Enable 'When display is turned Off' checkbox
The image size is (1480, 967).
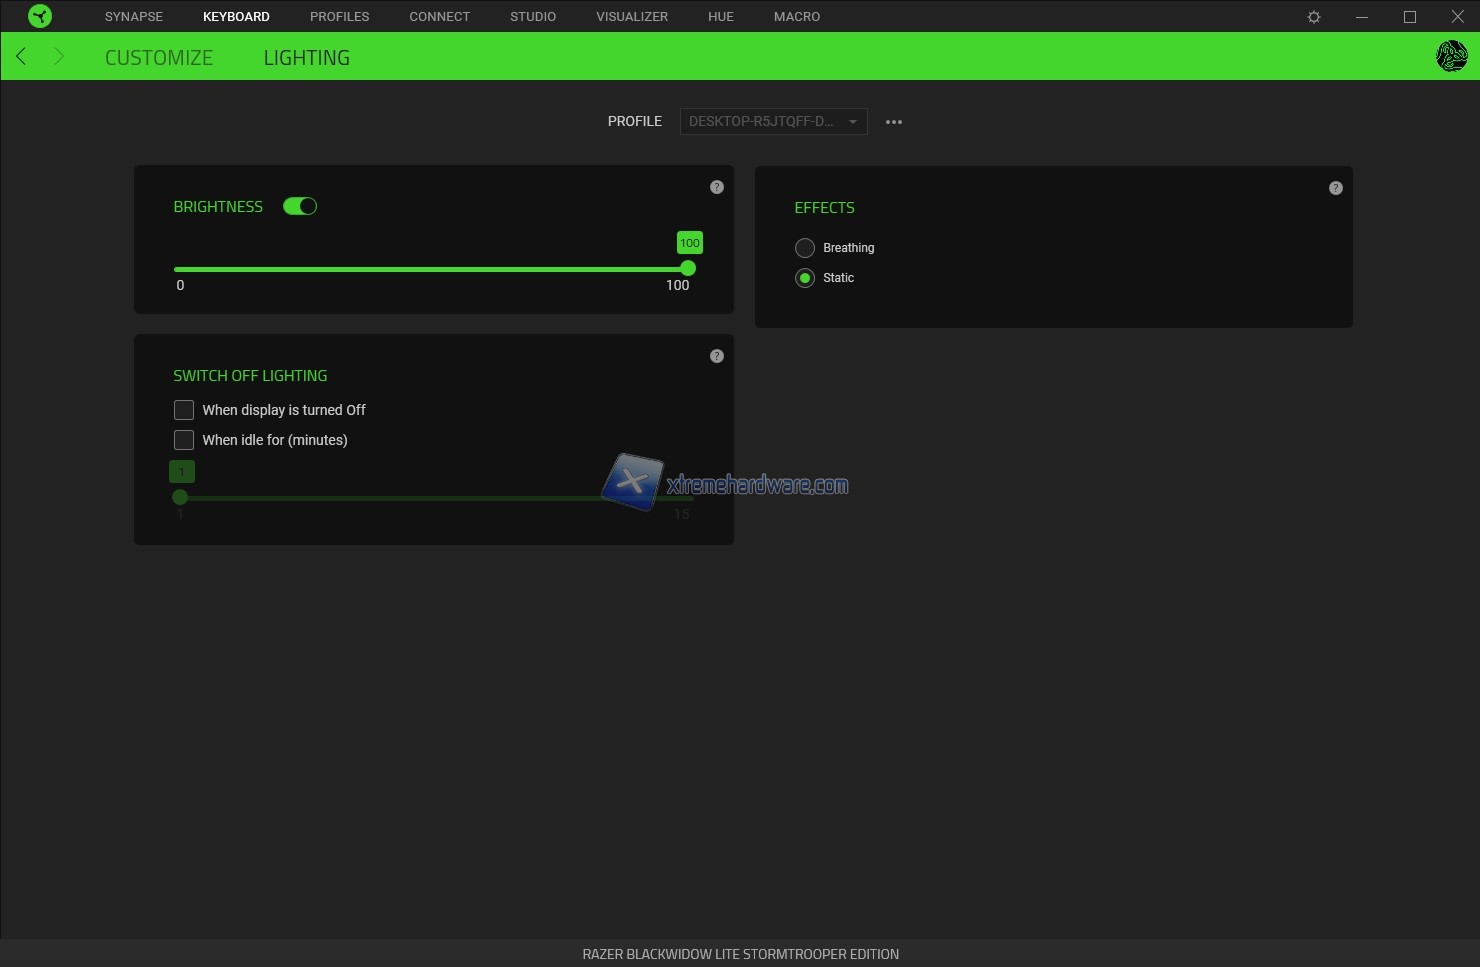click(184, 410)
